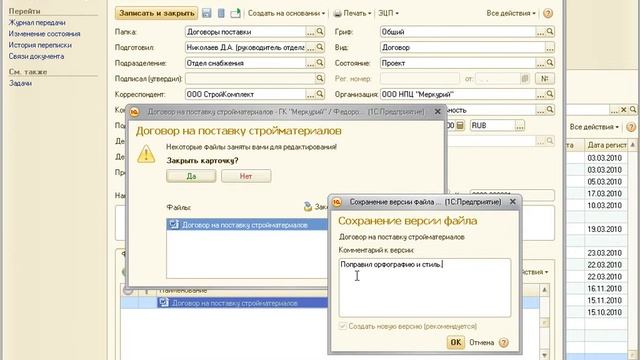Click Записать и закрыть button
The width and height of the screenshot is (640, 360).
(157, 13)
